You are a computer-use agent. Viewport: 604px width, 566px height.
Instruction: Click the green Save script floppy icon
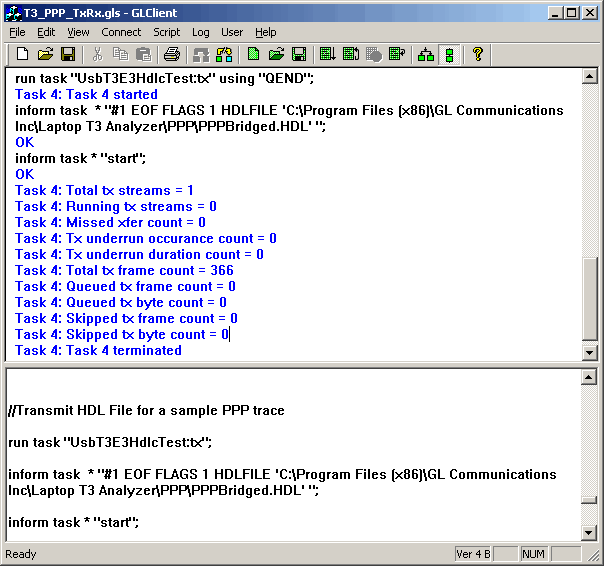tap(299, 54)
